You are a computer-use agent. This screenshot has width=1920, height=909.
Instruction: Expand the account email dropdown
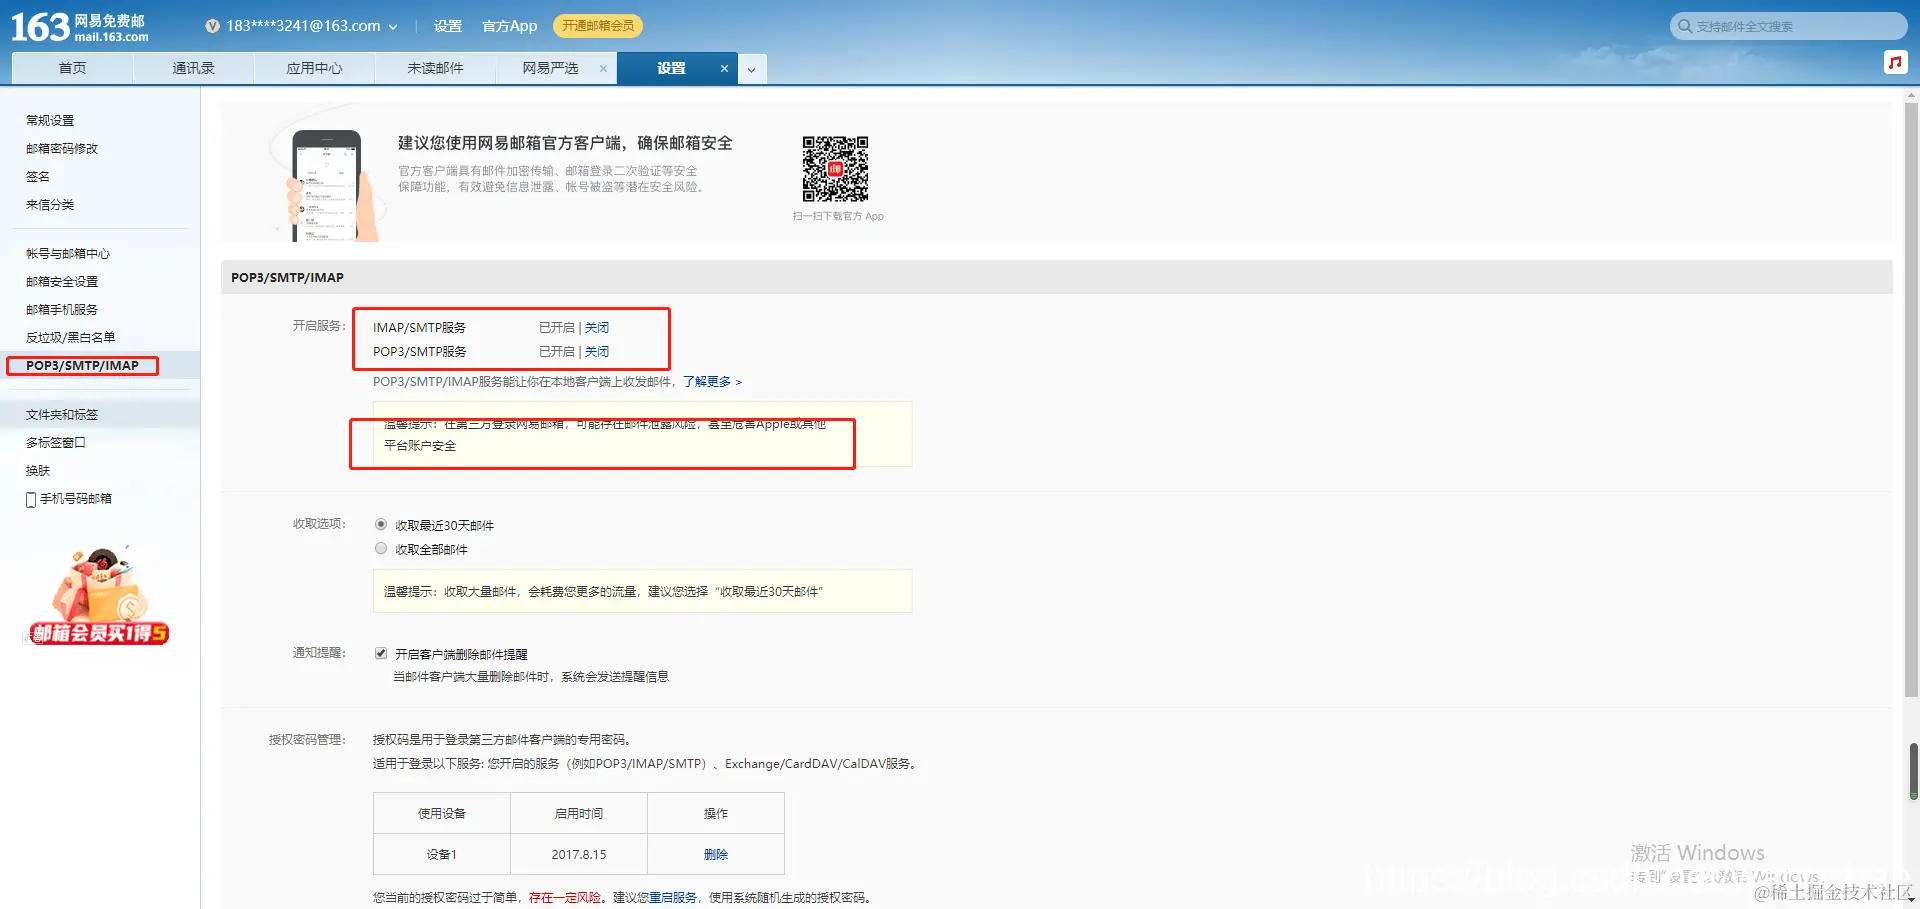pos(393,27)
